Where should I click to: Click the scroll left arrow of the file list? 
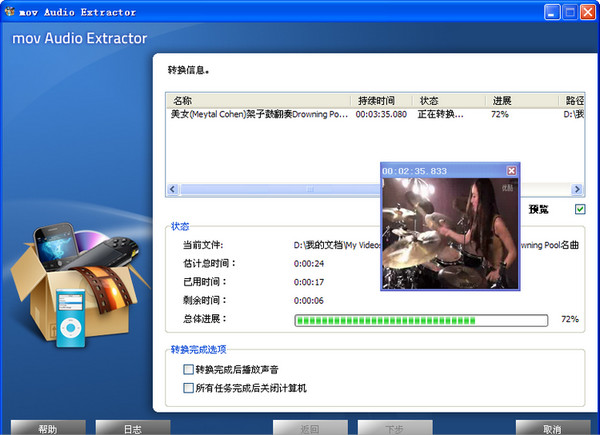click(x=173, y=188)
